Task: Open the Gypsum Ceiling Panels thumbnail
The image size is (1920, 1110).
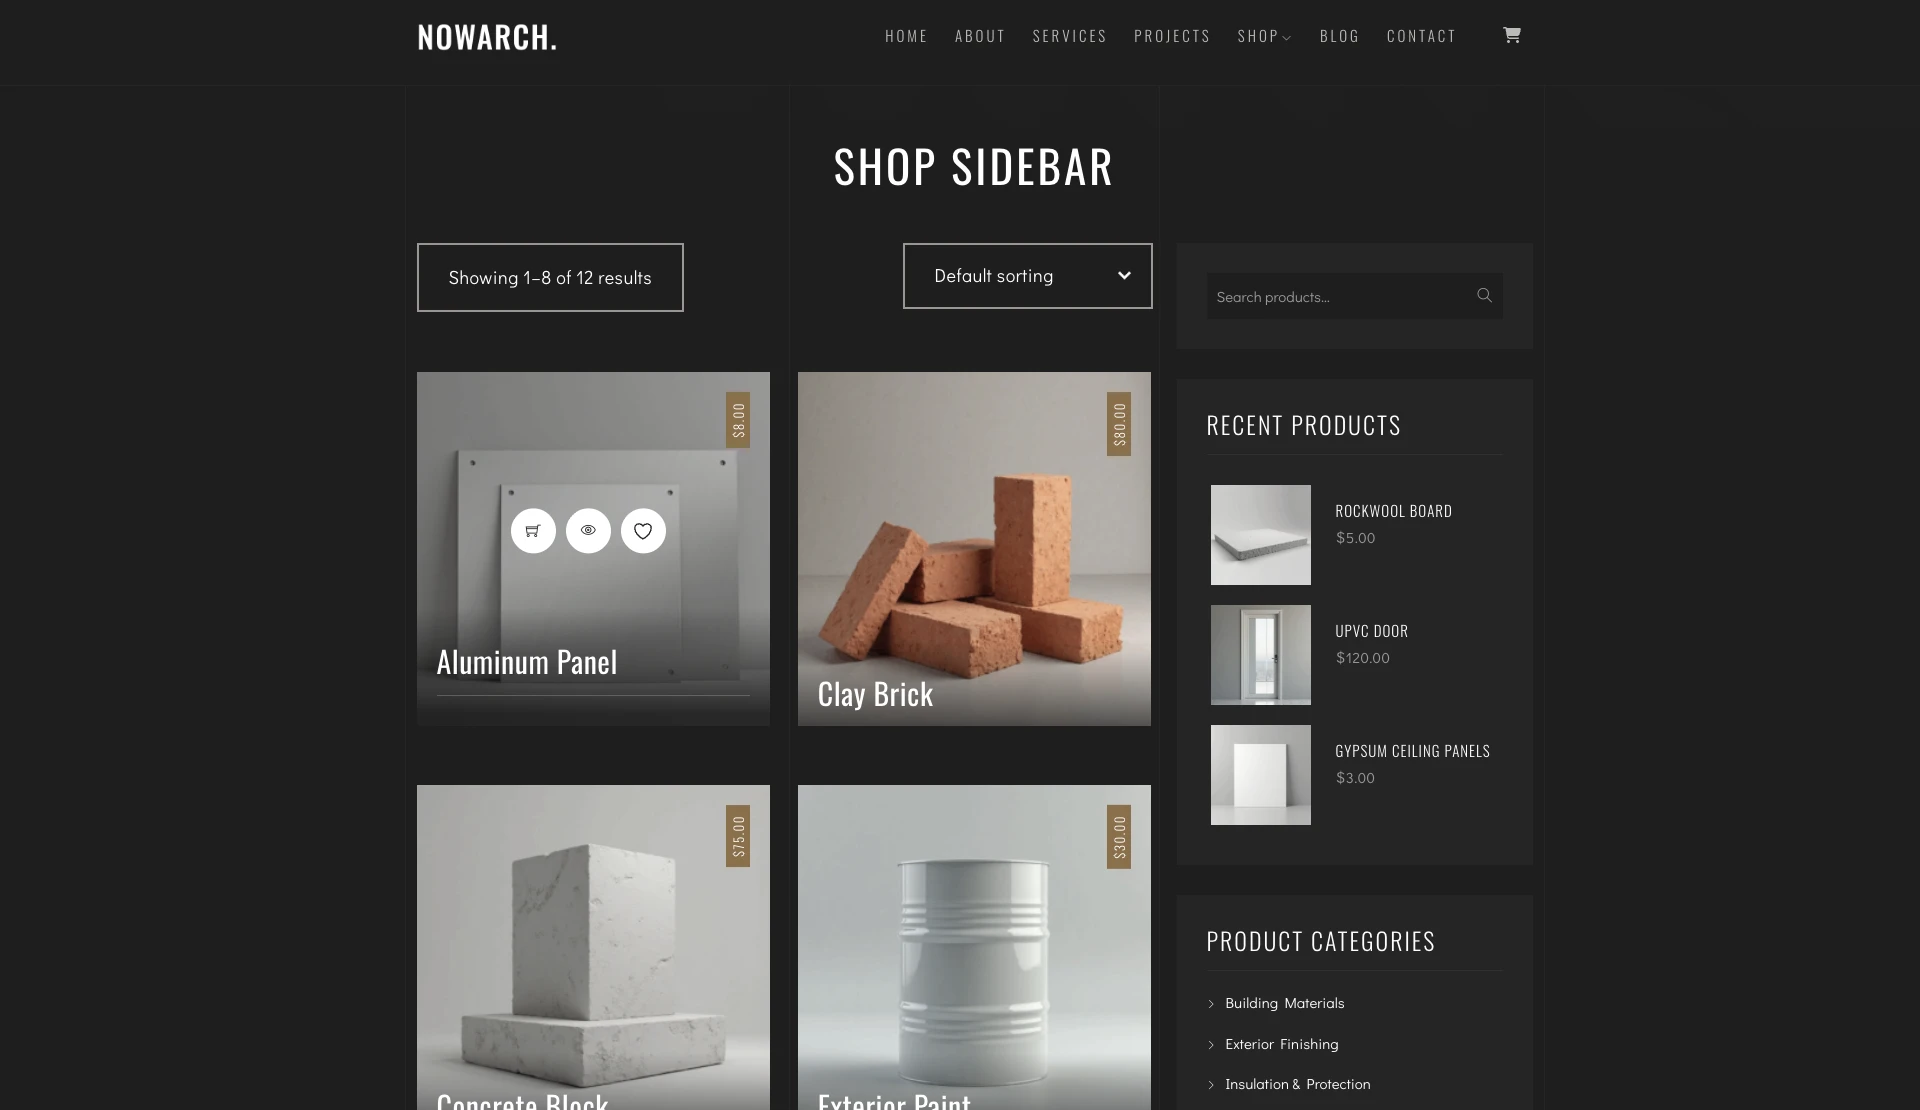Action: [x=1260, y=775]
